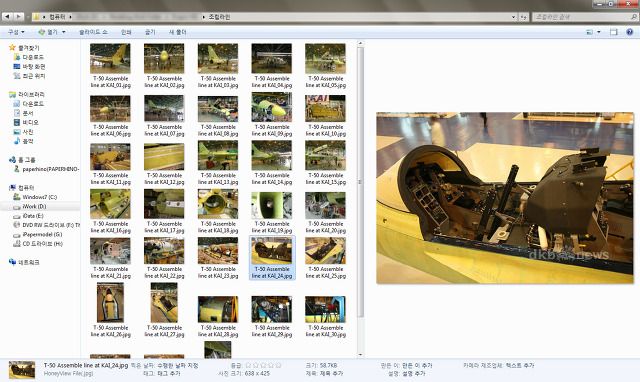Select 즐겨찾기 (Favorites) in sidebar
This screenshot has height=382, width=640.
click(x=24, y=48)
